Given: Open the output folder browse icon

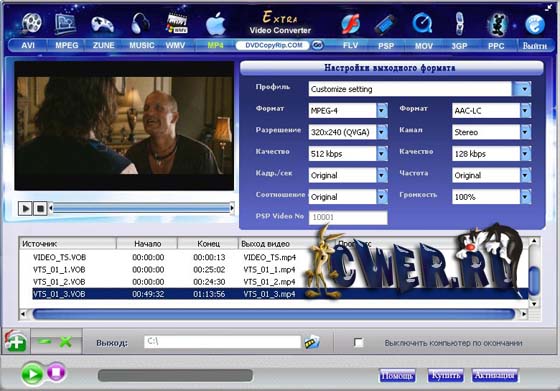Looking at the screenshot, I should click(312, 342).
